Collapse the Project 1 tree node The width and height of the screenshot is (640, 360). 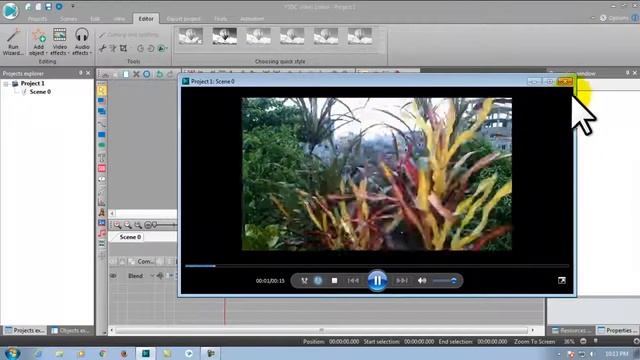pos(6,84)
